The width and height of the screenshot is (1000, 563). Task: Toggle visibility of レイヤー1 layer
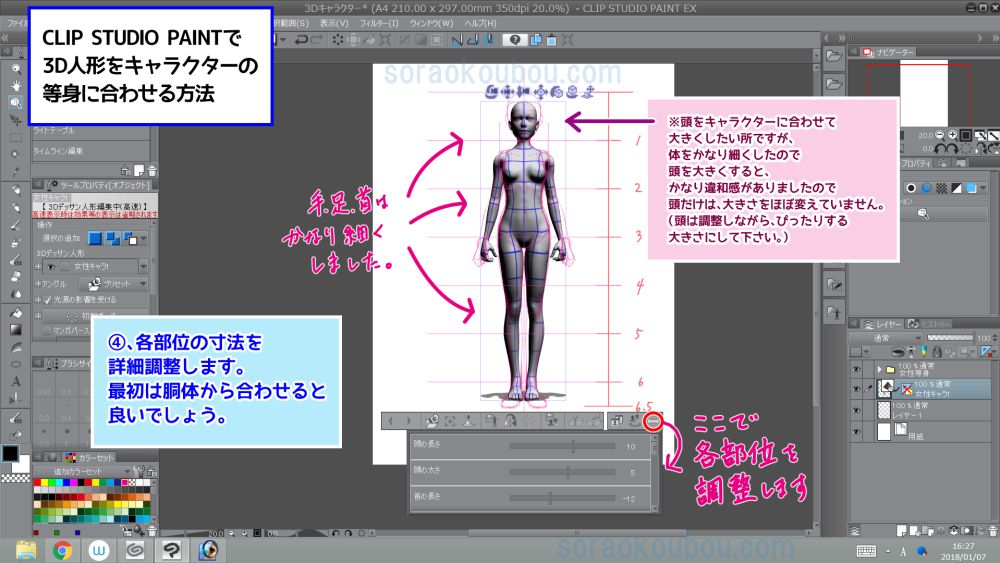(857, 410)
